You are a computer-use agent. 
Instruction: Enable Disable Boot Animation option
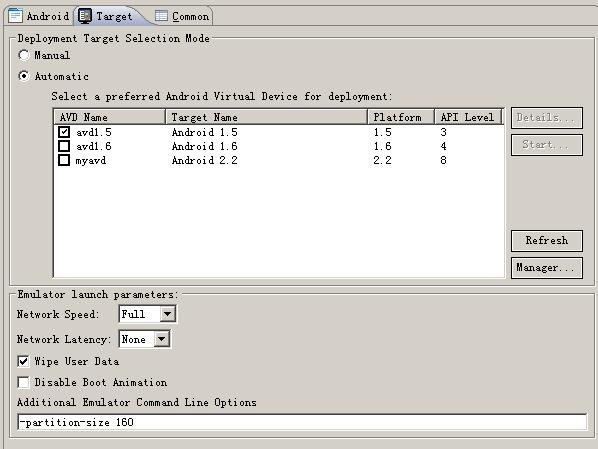(23, 382)
